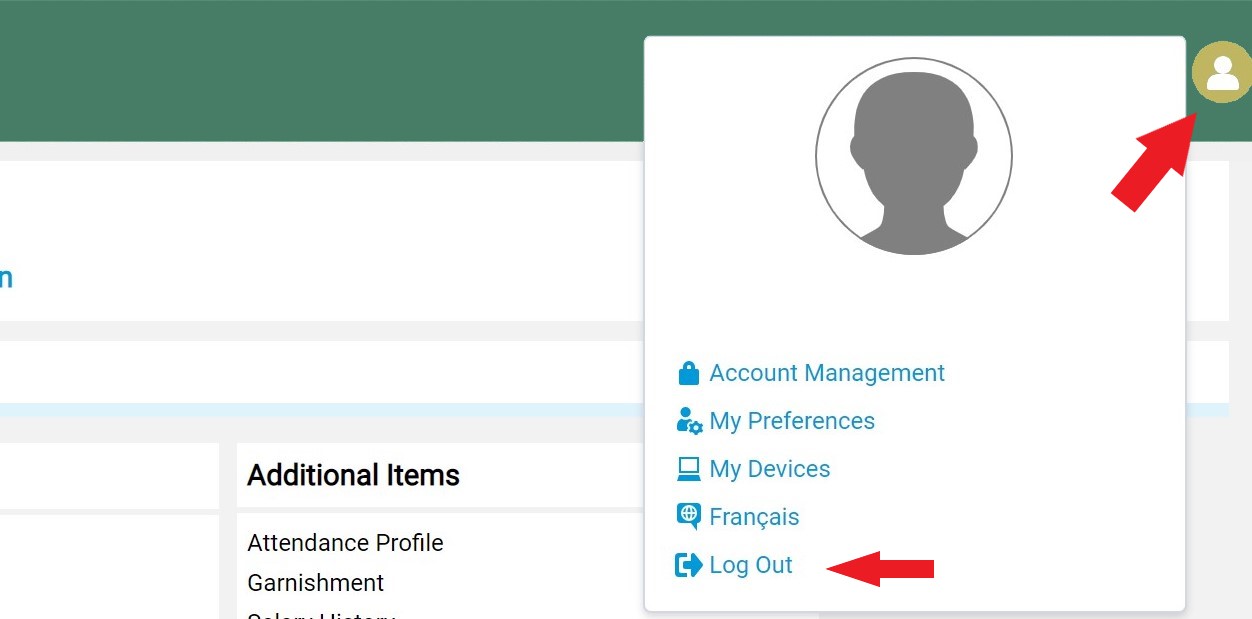Open the partially visible Salary History item
This screenshot has height=619, width=1252.
[321, 614]
